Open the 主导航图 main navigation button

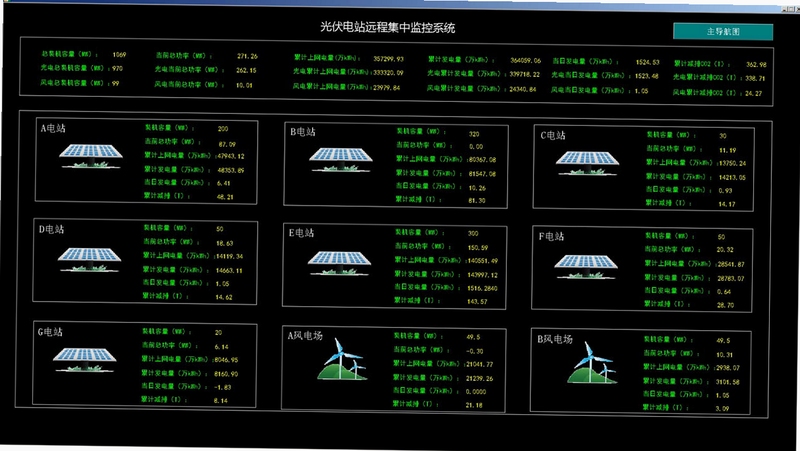[x=723, y=31]
